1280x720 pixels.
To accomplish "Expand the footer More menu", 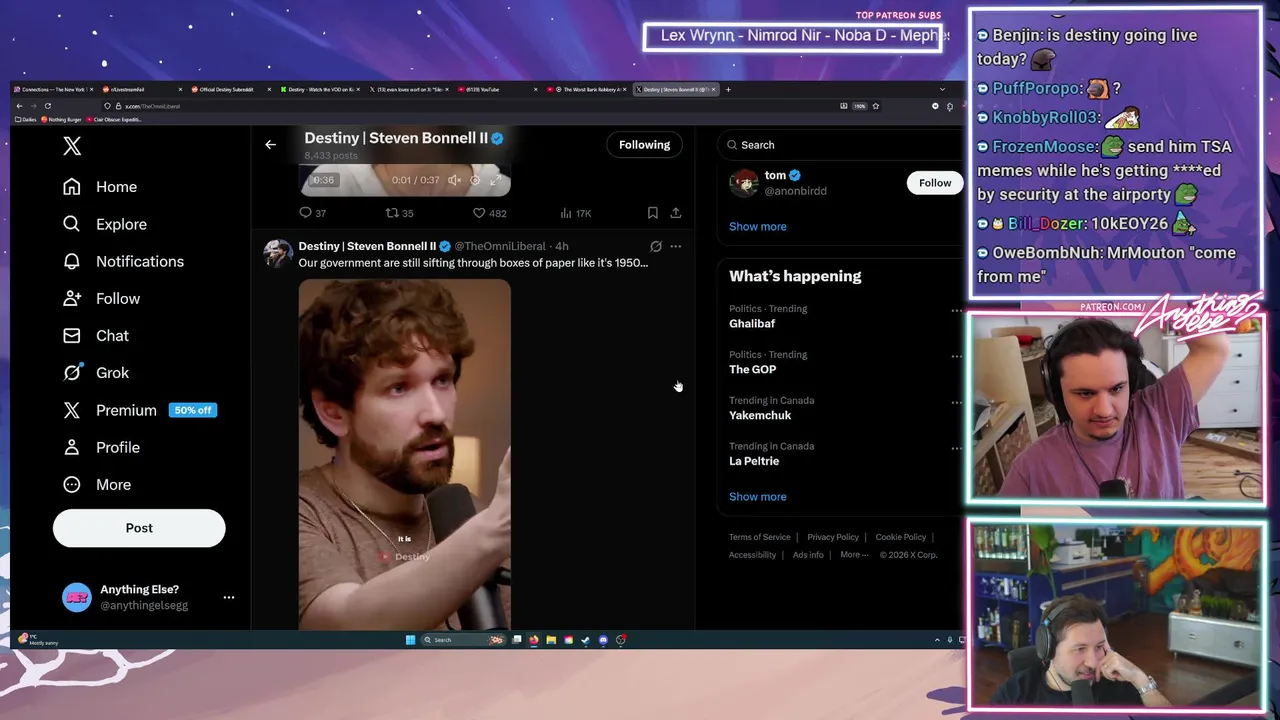I will point(854,555).
